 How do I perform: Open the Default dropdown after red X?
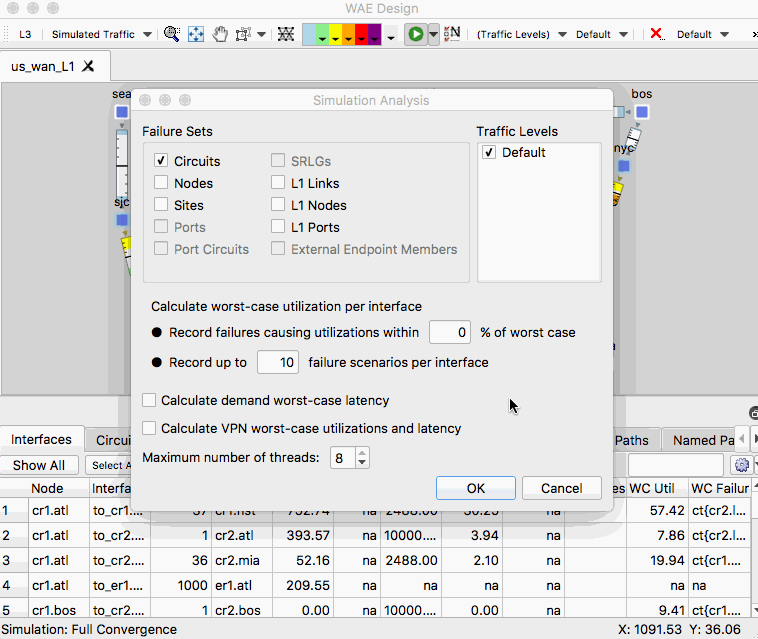coord(702,34)
